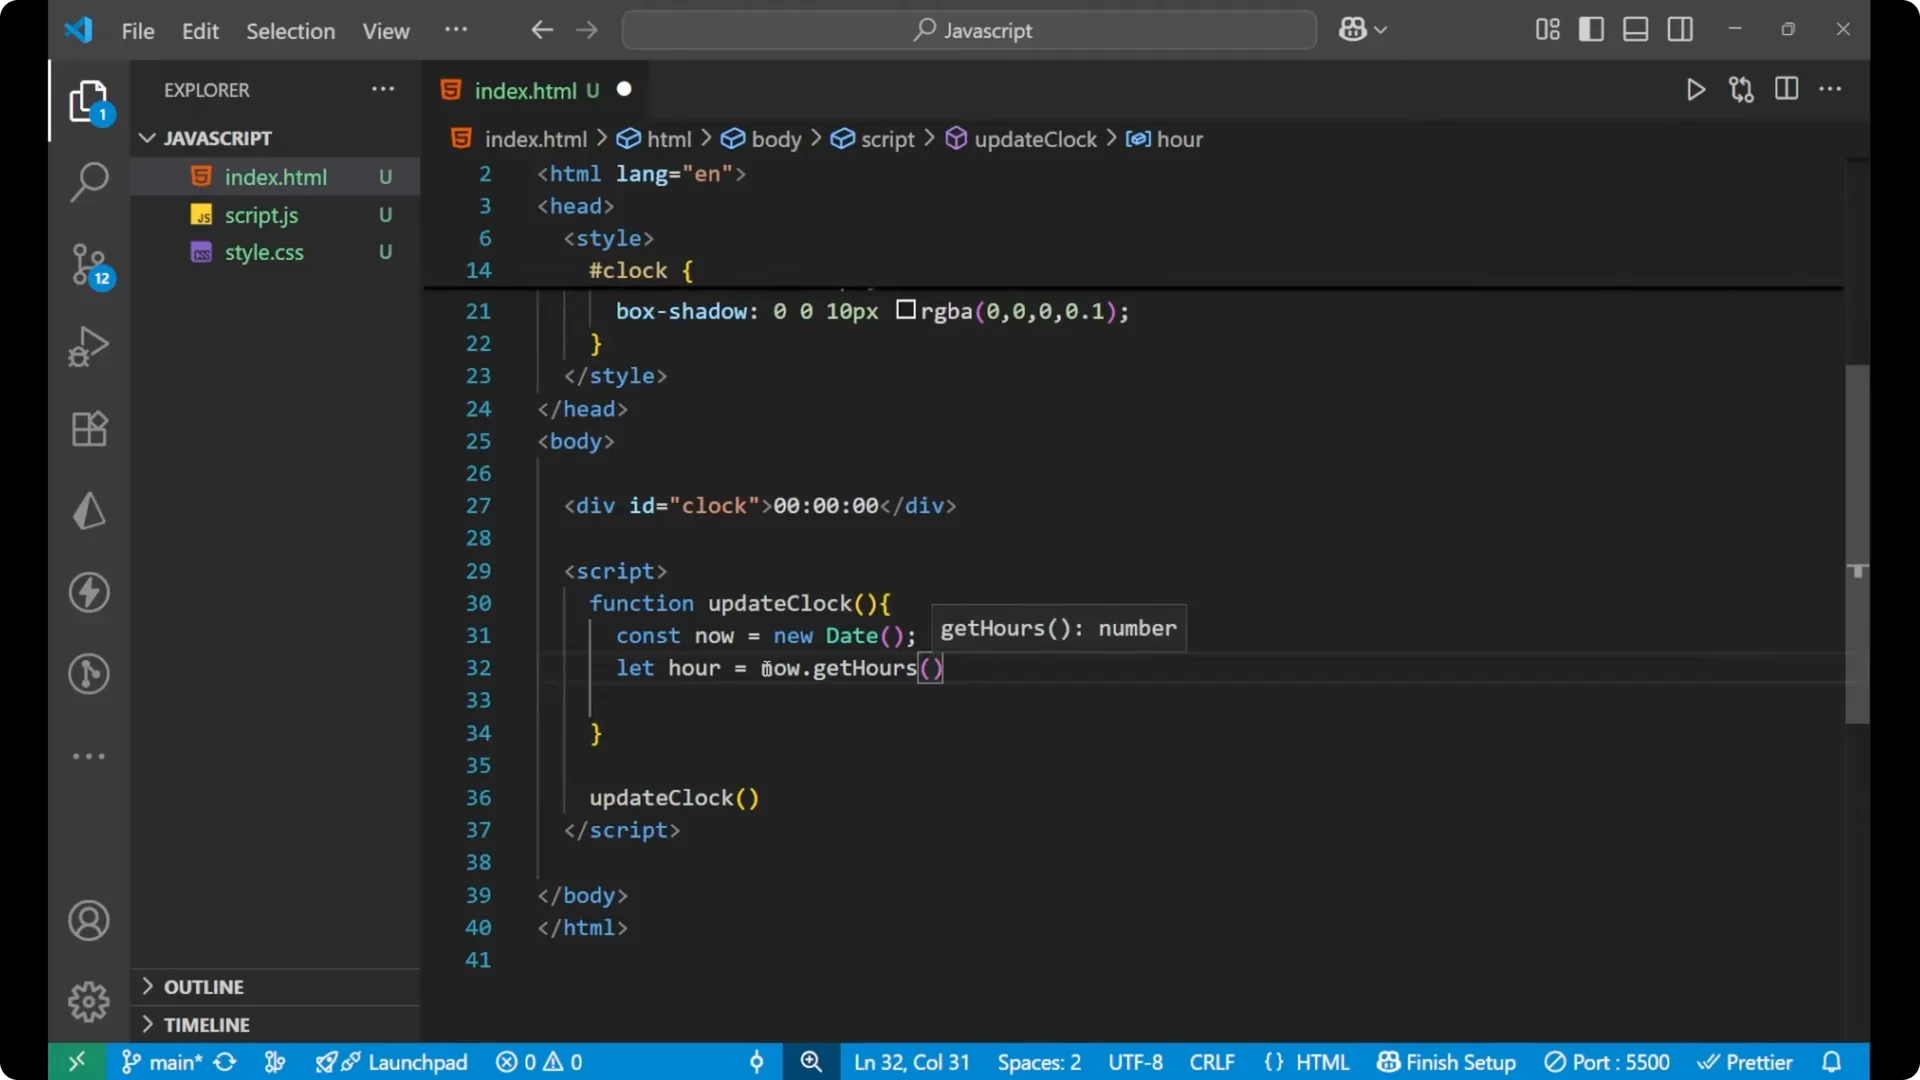Open the Extensions view

[x=89, y=428]
